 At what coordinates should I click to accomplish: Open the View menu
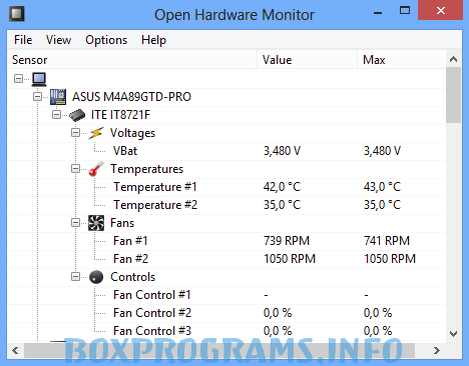[x=58, y=40]
